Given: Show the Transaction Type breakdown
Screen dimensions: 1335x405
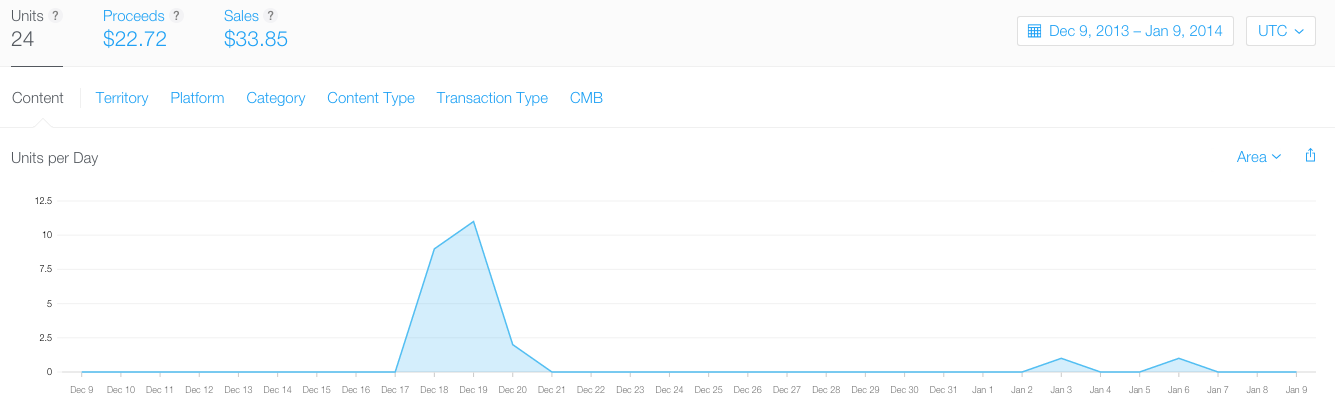Looking at the screenshot, I should click(492, 98).
